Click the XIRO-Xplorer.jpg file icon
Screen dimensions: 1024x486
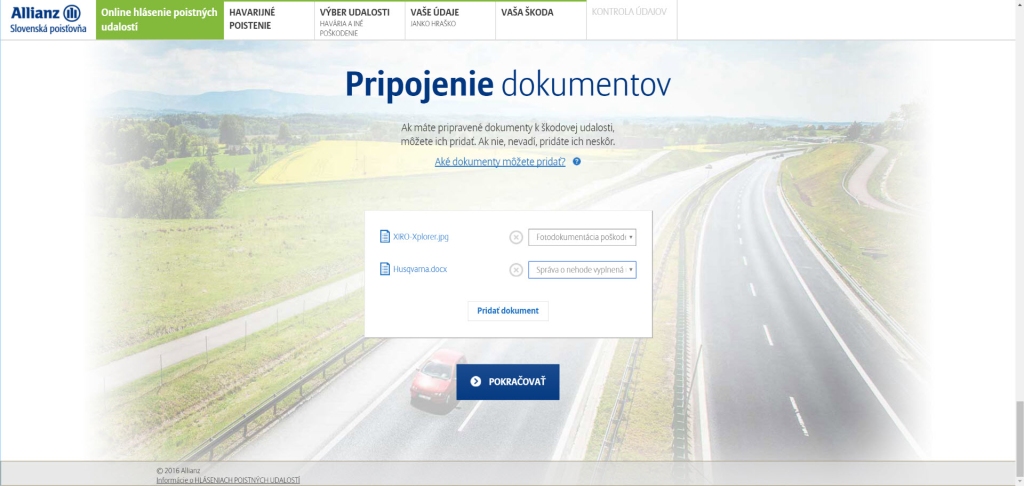point(384,237)
